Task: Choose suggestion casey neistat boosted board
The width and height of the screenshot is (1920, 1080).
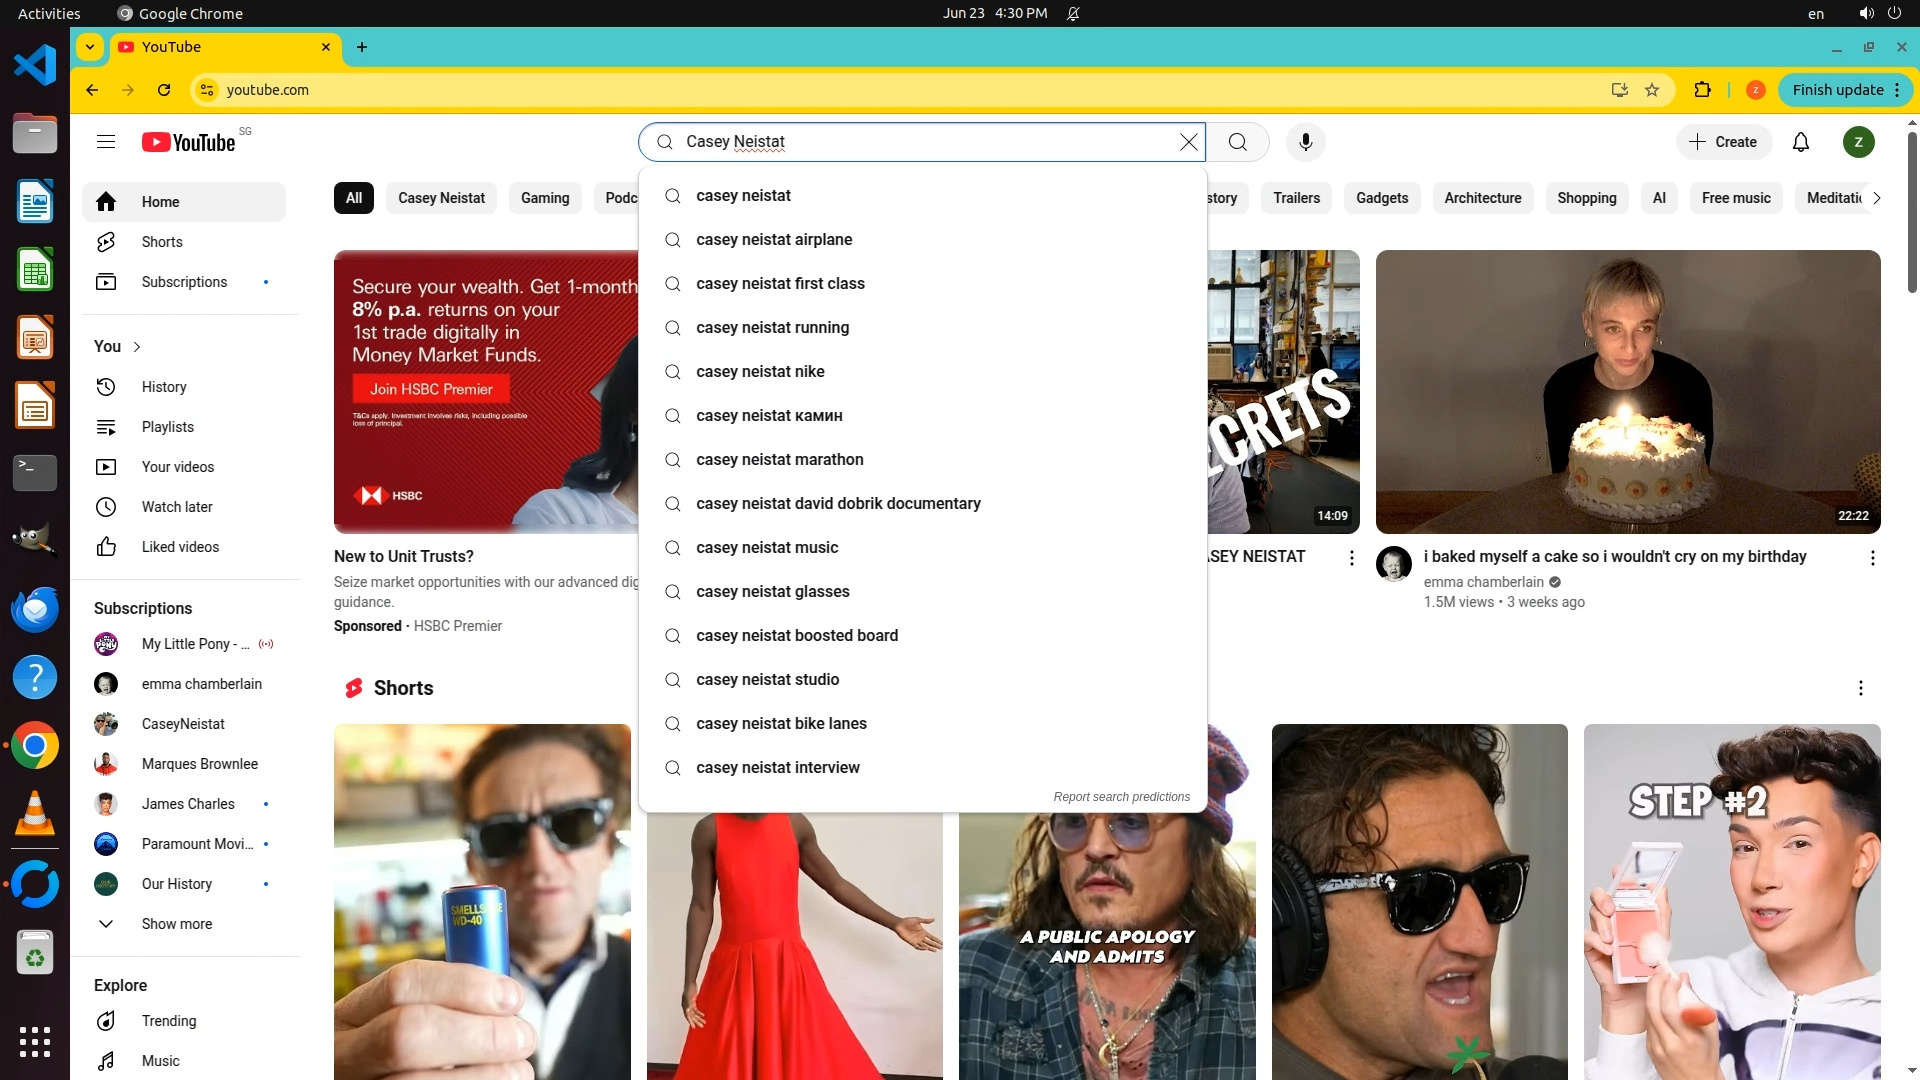Action: [796, 636]
